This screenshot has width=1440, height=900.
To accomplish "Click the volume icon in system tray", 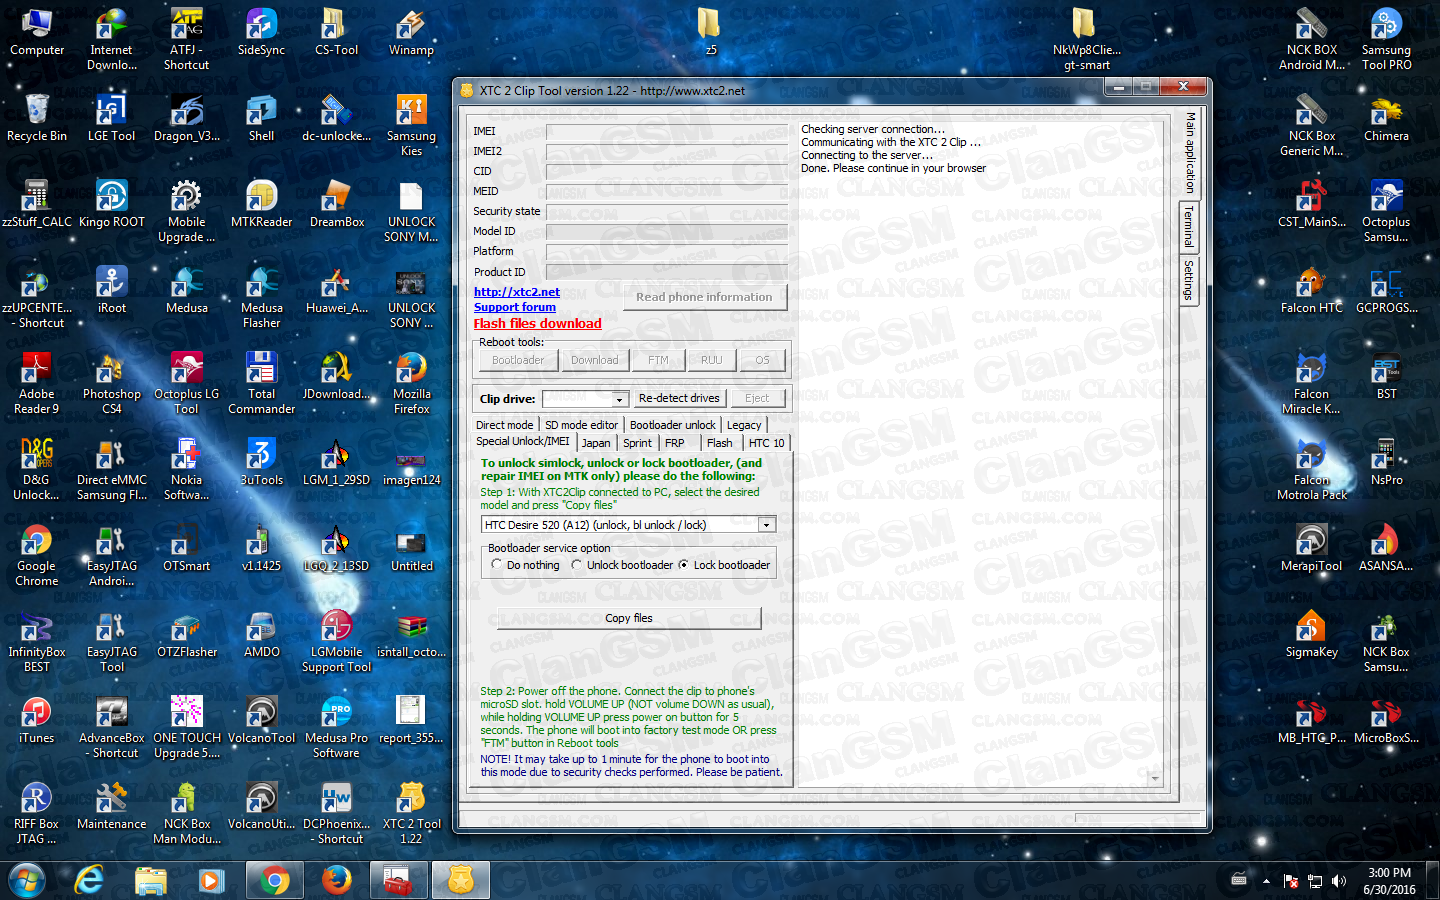I will click(x=1339, y=881).
